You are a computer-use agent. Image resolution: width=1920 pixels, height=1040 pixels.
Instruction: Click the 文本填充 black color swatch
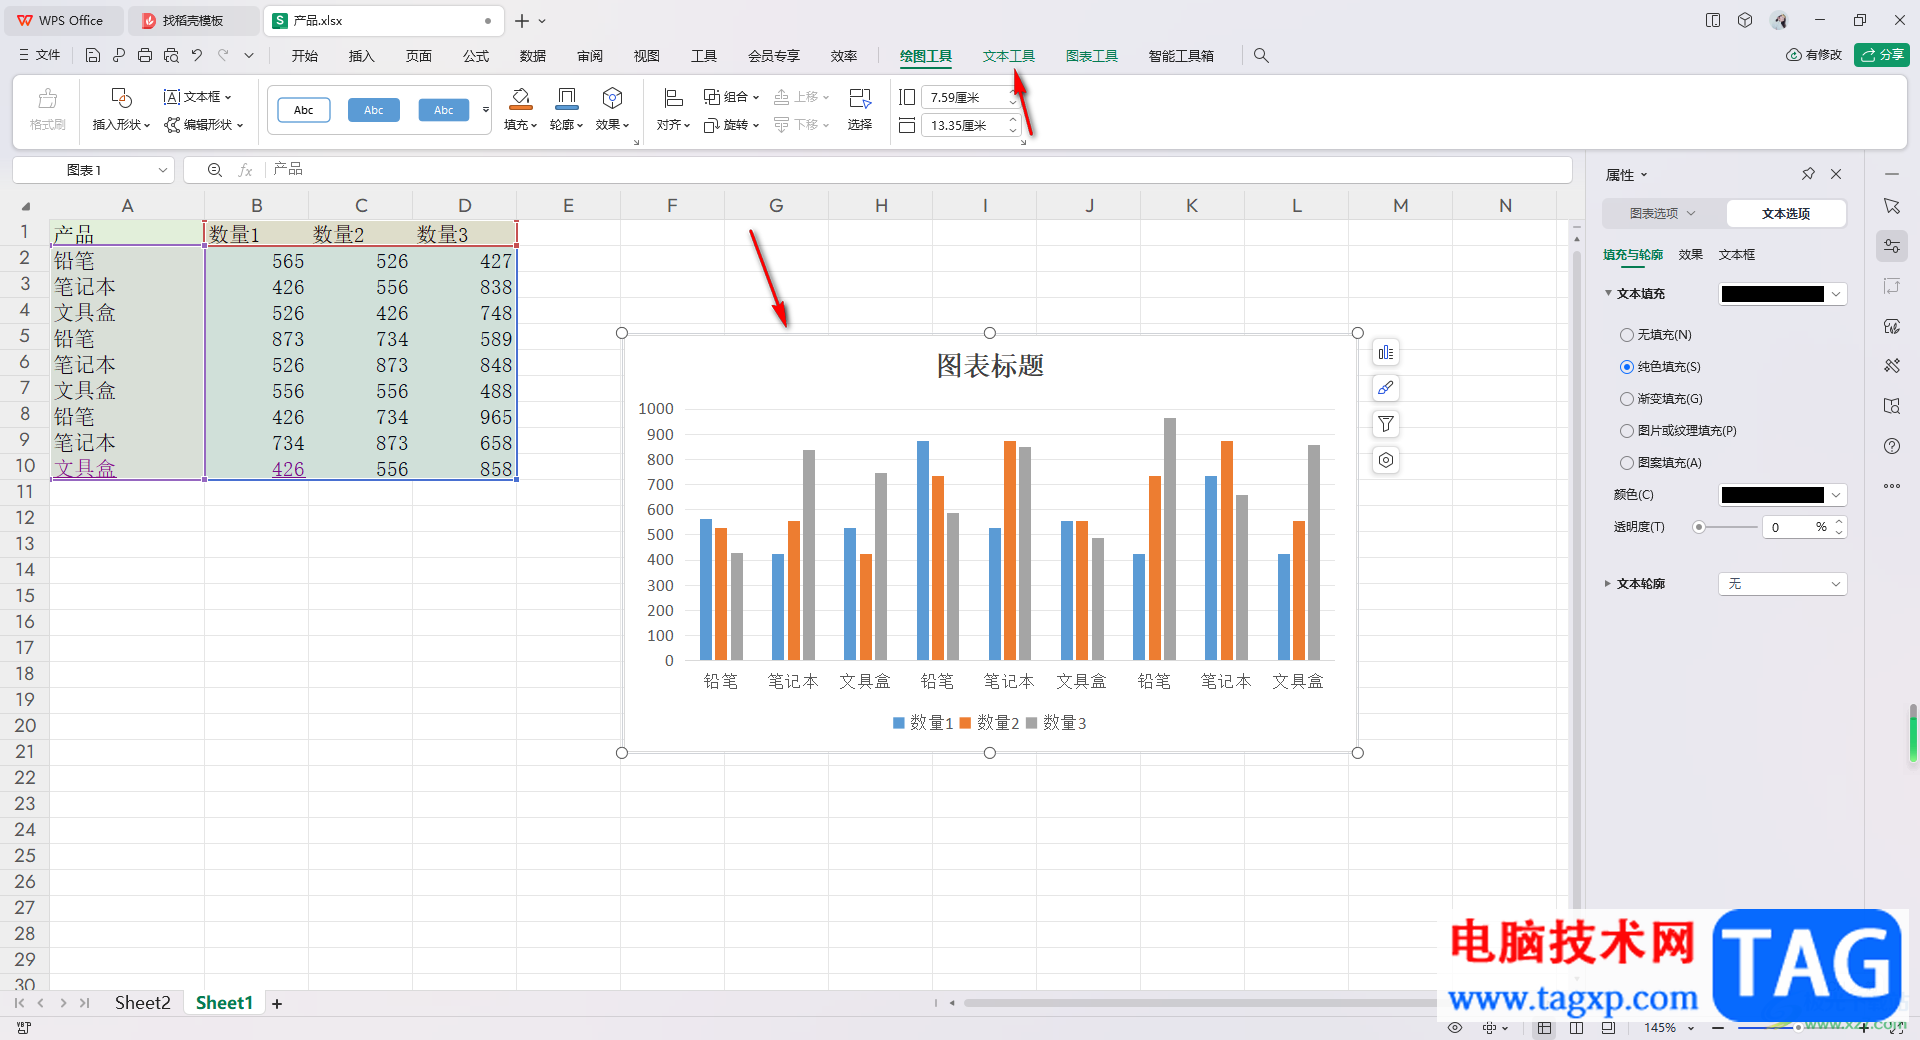click(x=1773, y=294)
